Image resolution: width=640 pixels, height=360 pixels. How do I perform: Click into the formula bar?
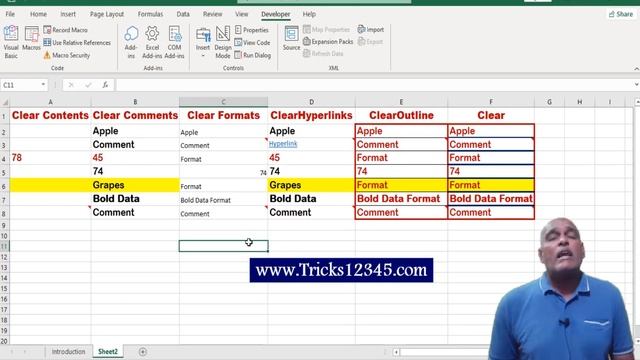click(x=373, y=85)
